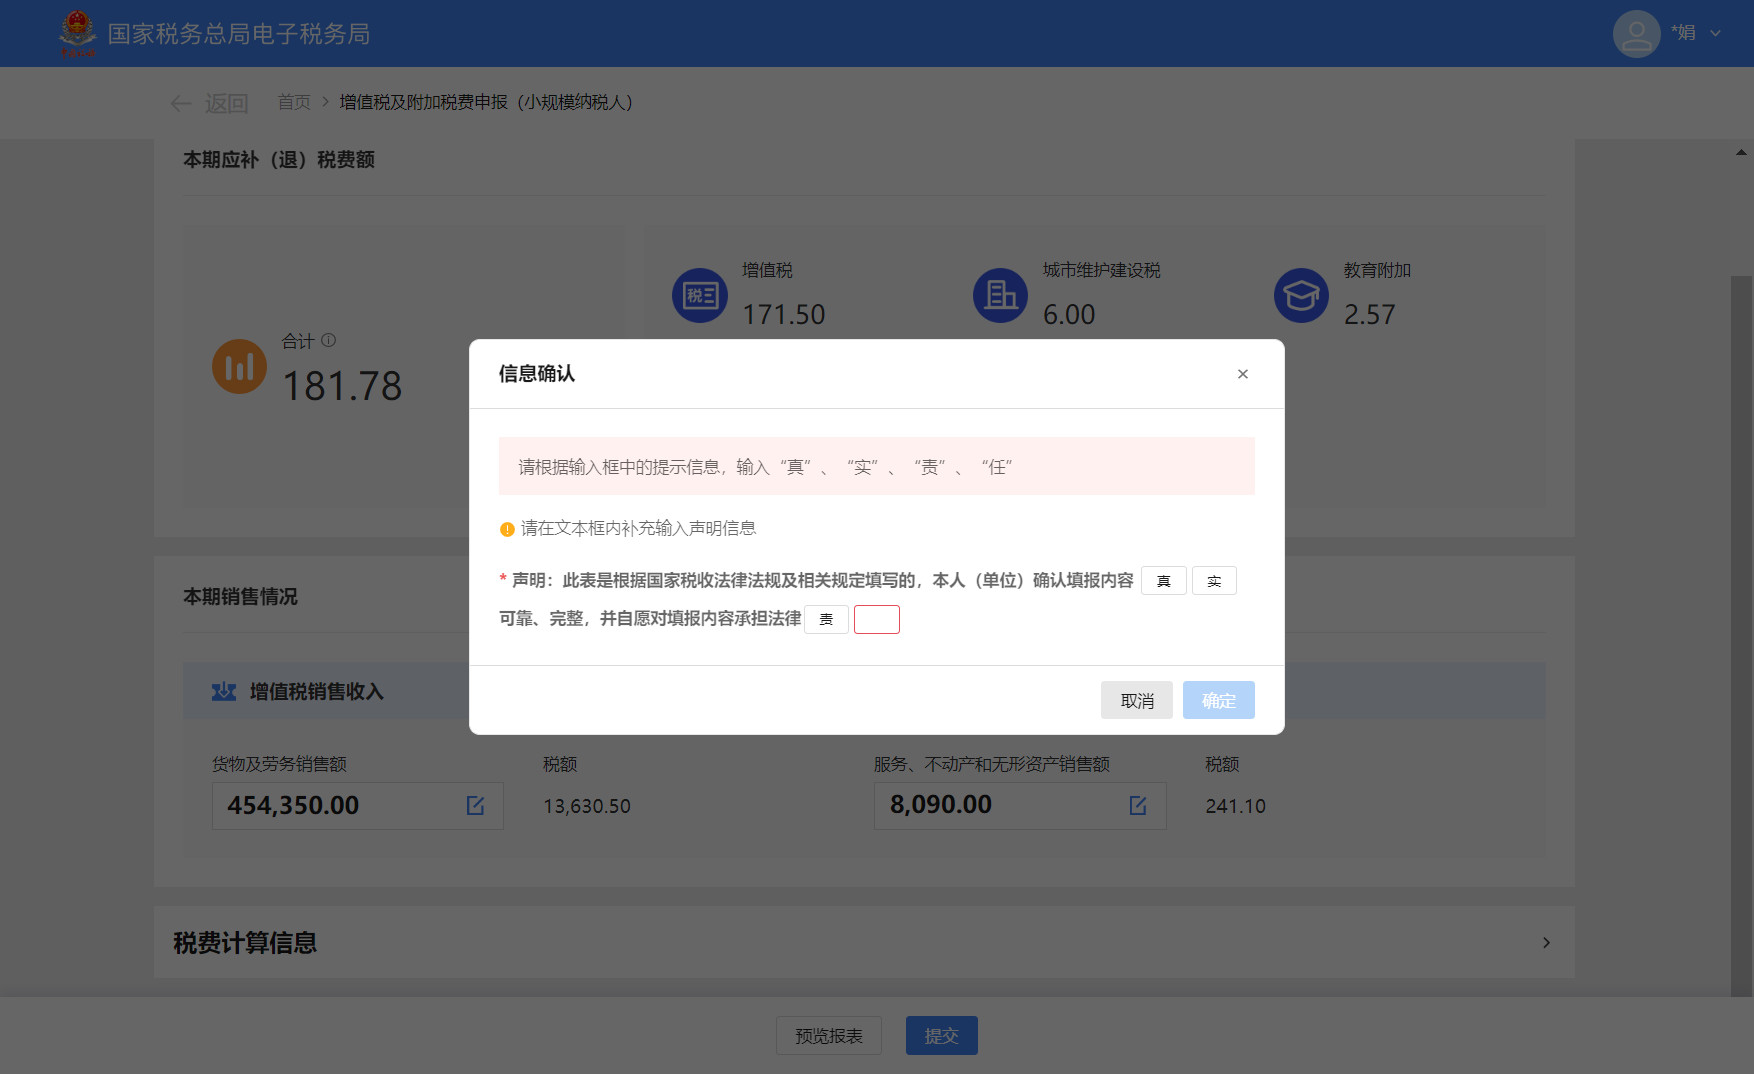1754x1074 pixels.
Task: Click the user avatar icon
Action: pos(1636,34)
